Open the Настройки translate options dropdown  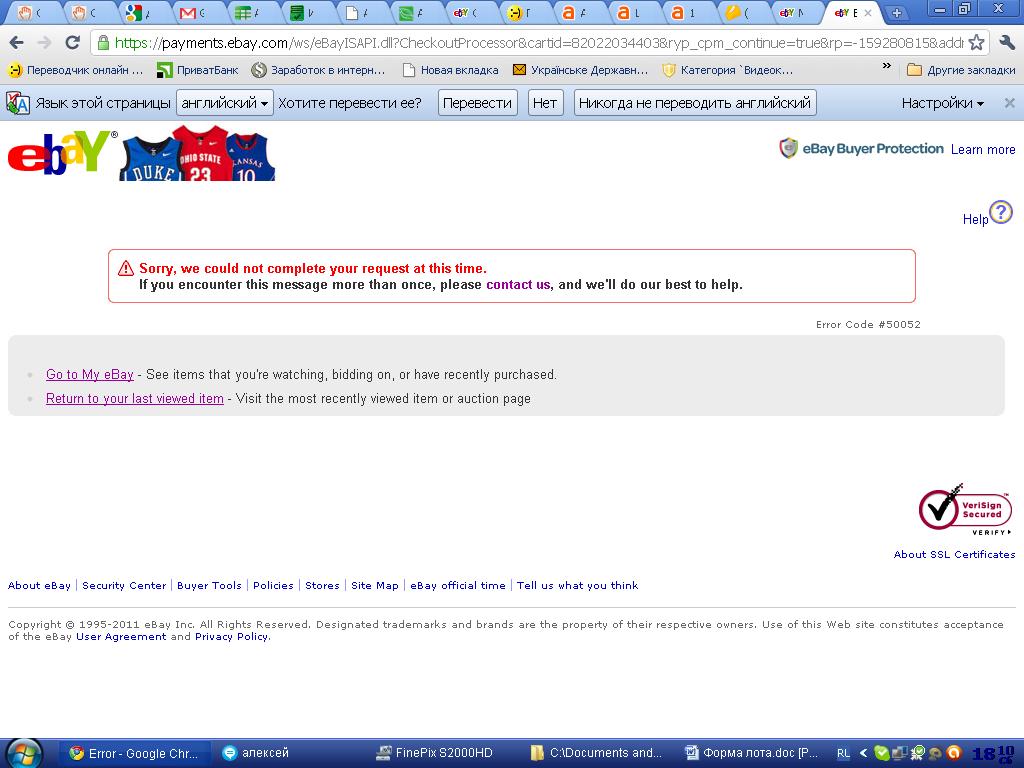942,103
